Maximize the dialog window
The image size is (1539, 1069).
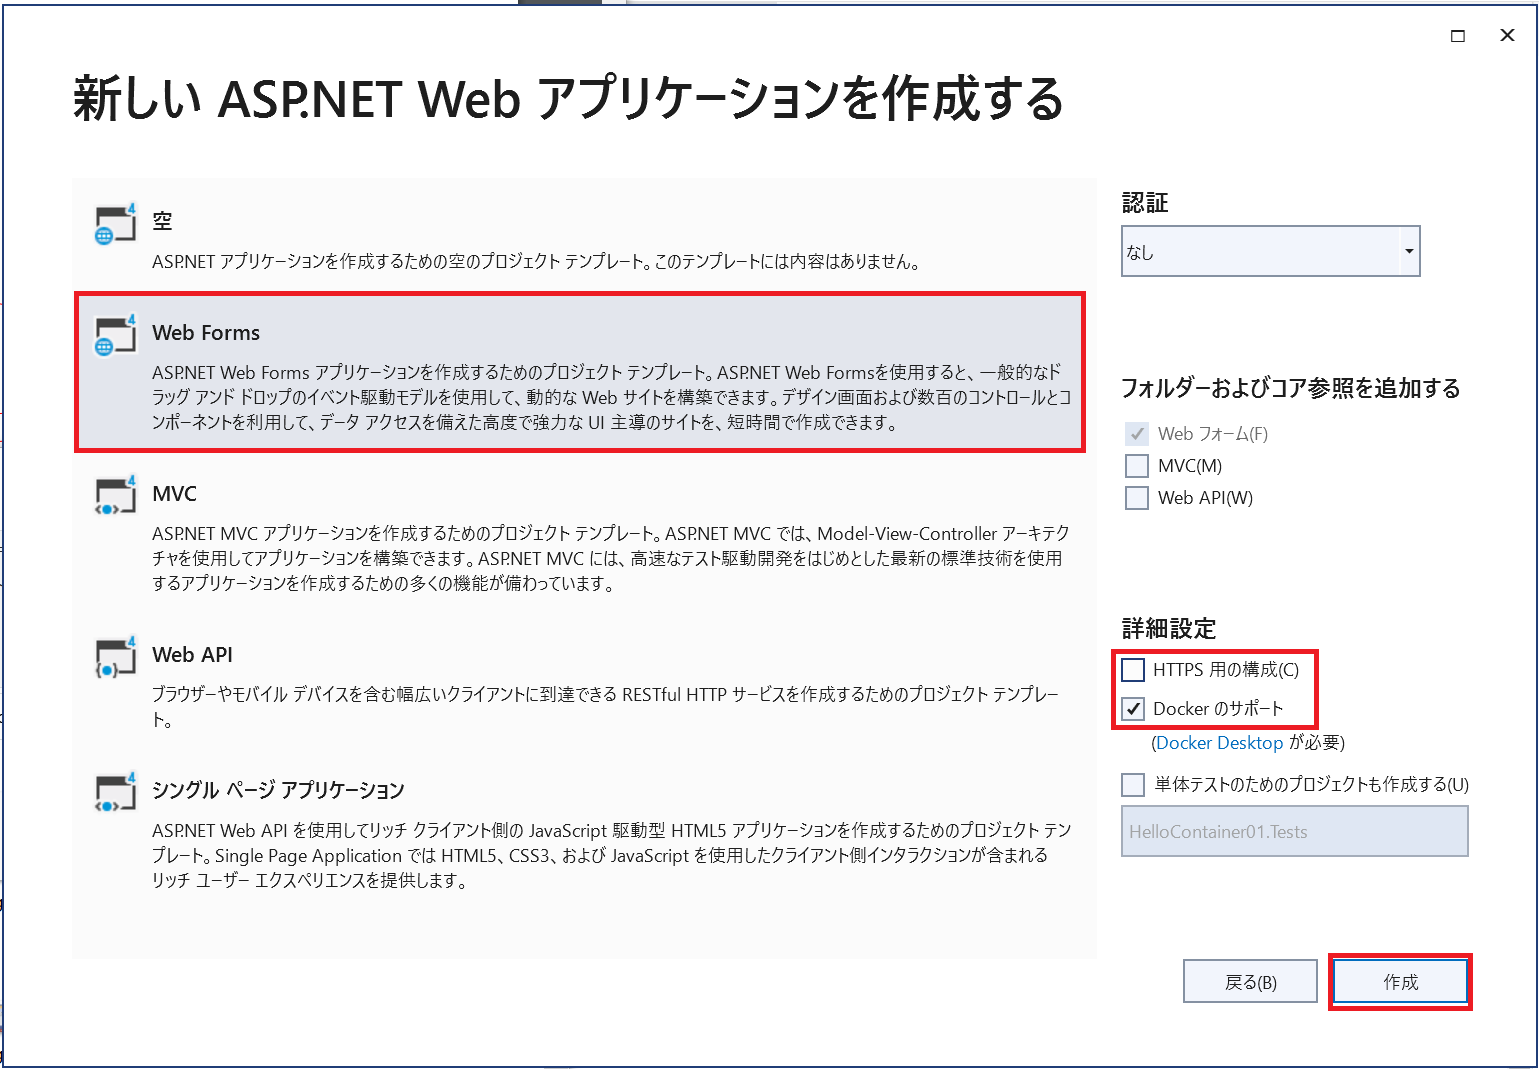click(1458, 36)
